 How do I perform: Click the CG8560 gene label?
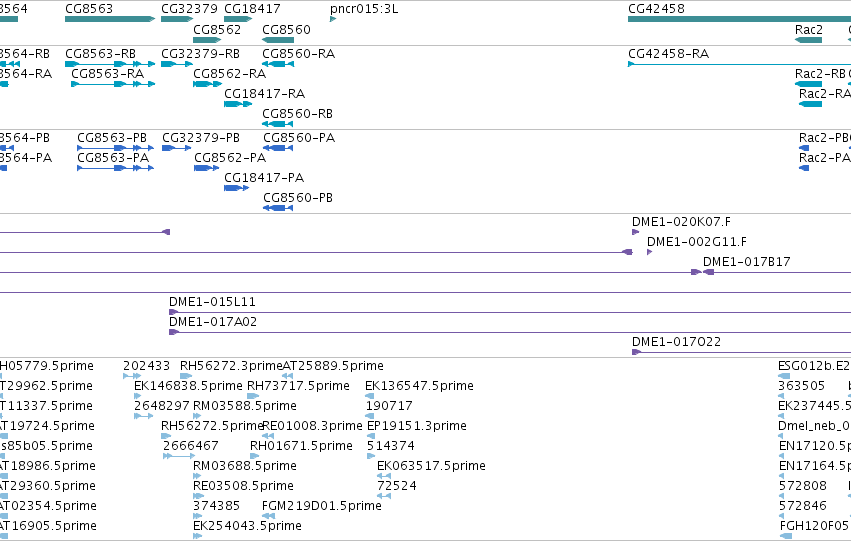pyautogui.click(x=287, y=29)
